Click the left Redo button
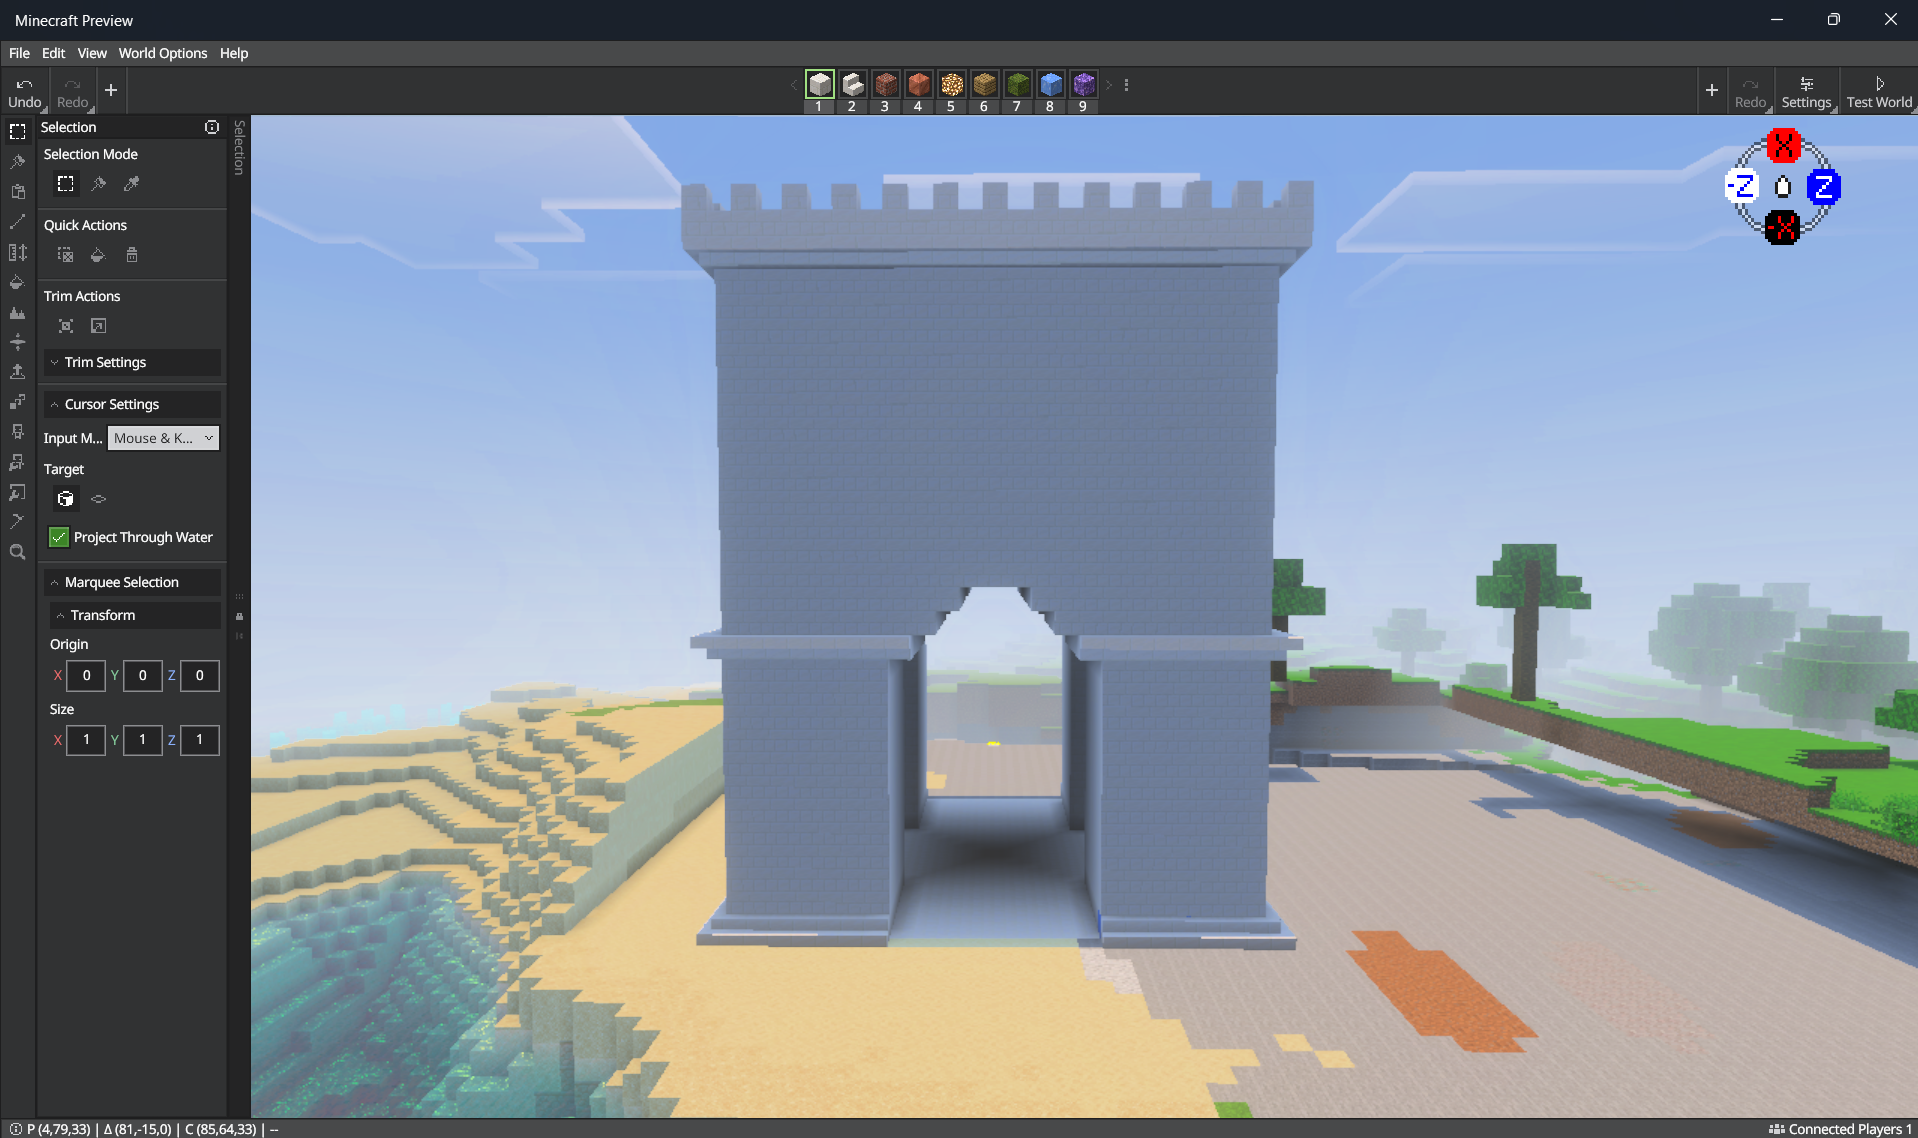 [x=72, y=91]
